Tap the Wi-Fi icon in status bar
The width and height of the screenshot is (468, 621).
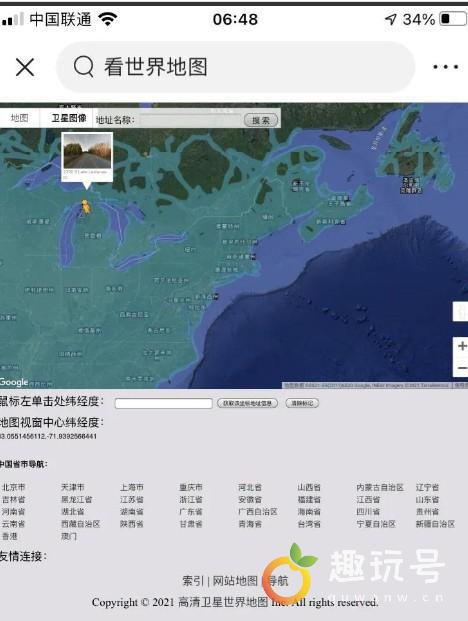[107, 19]
